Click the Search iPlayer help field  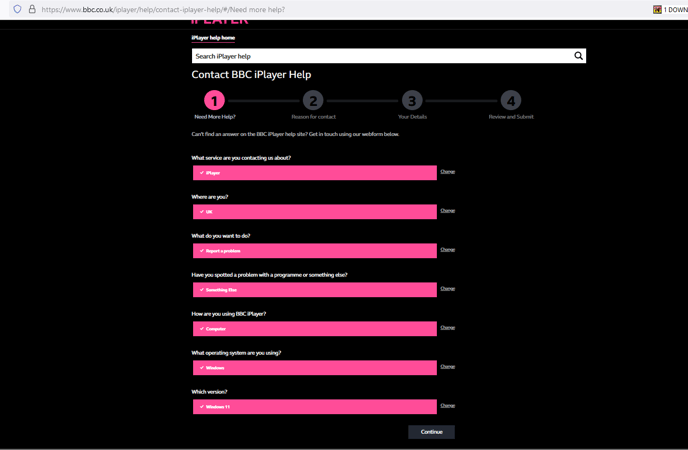point(380,56)
